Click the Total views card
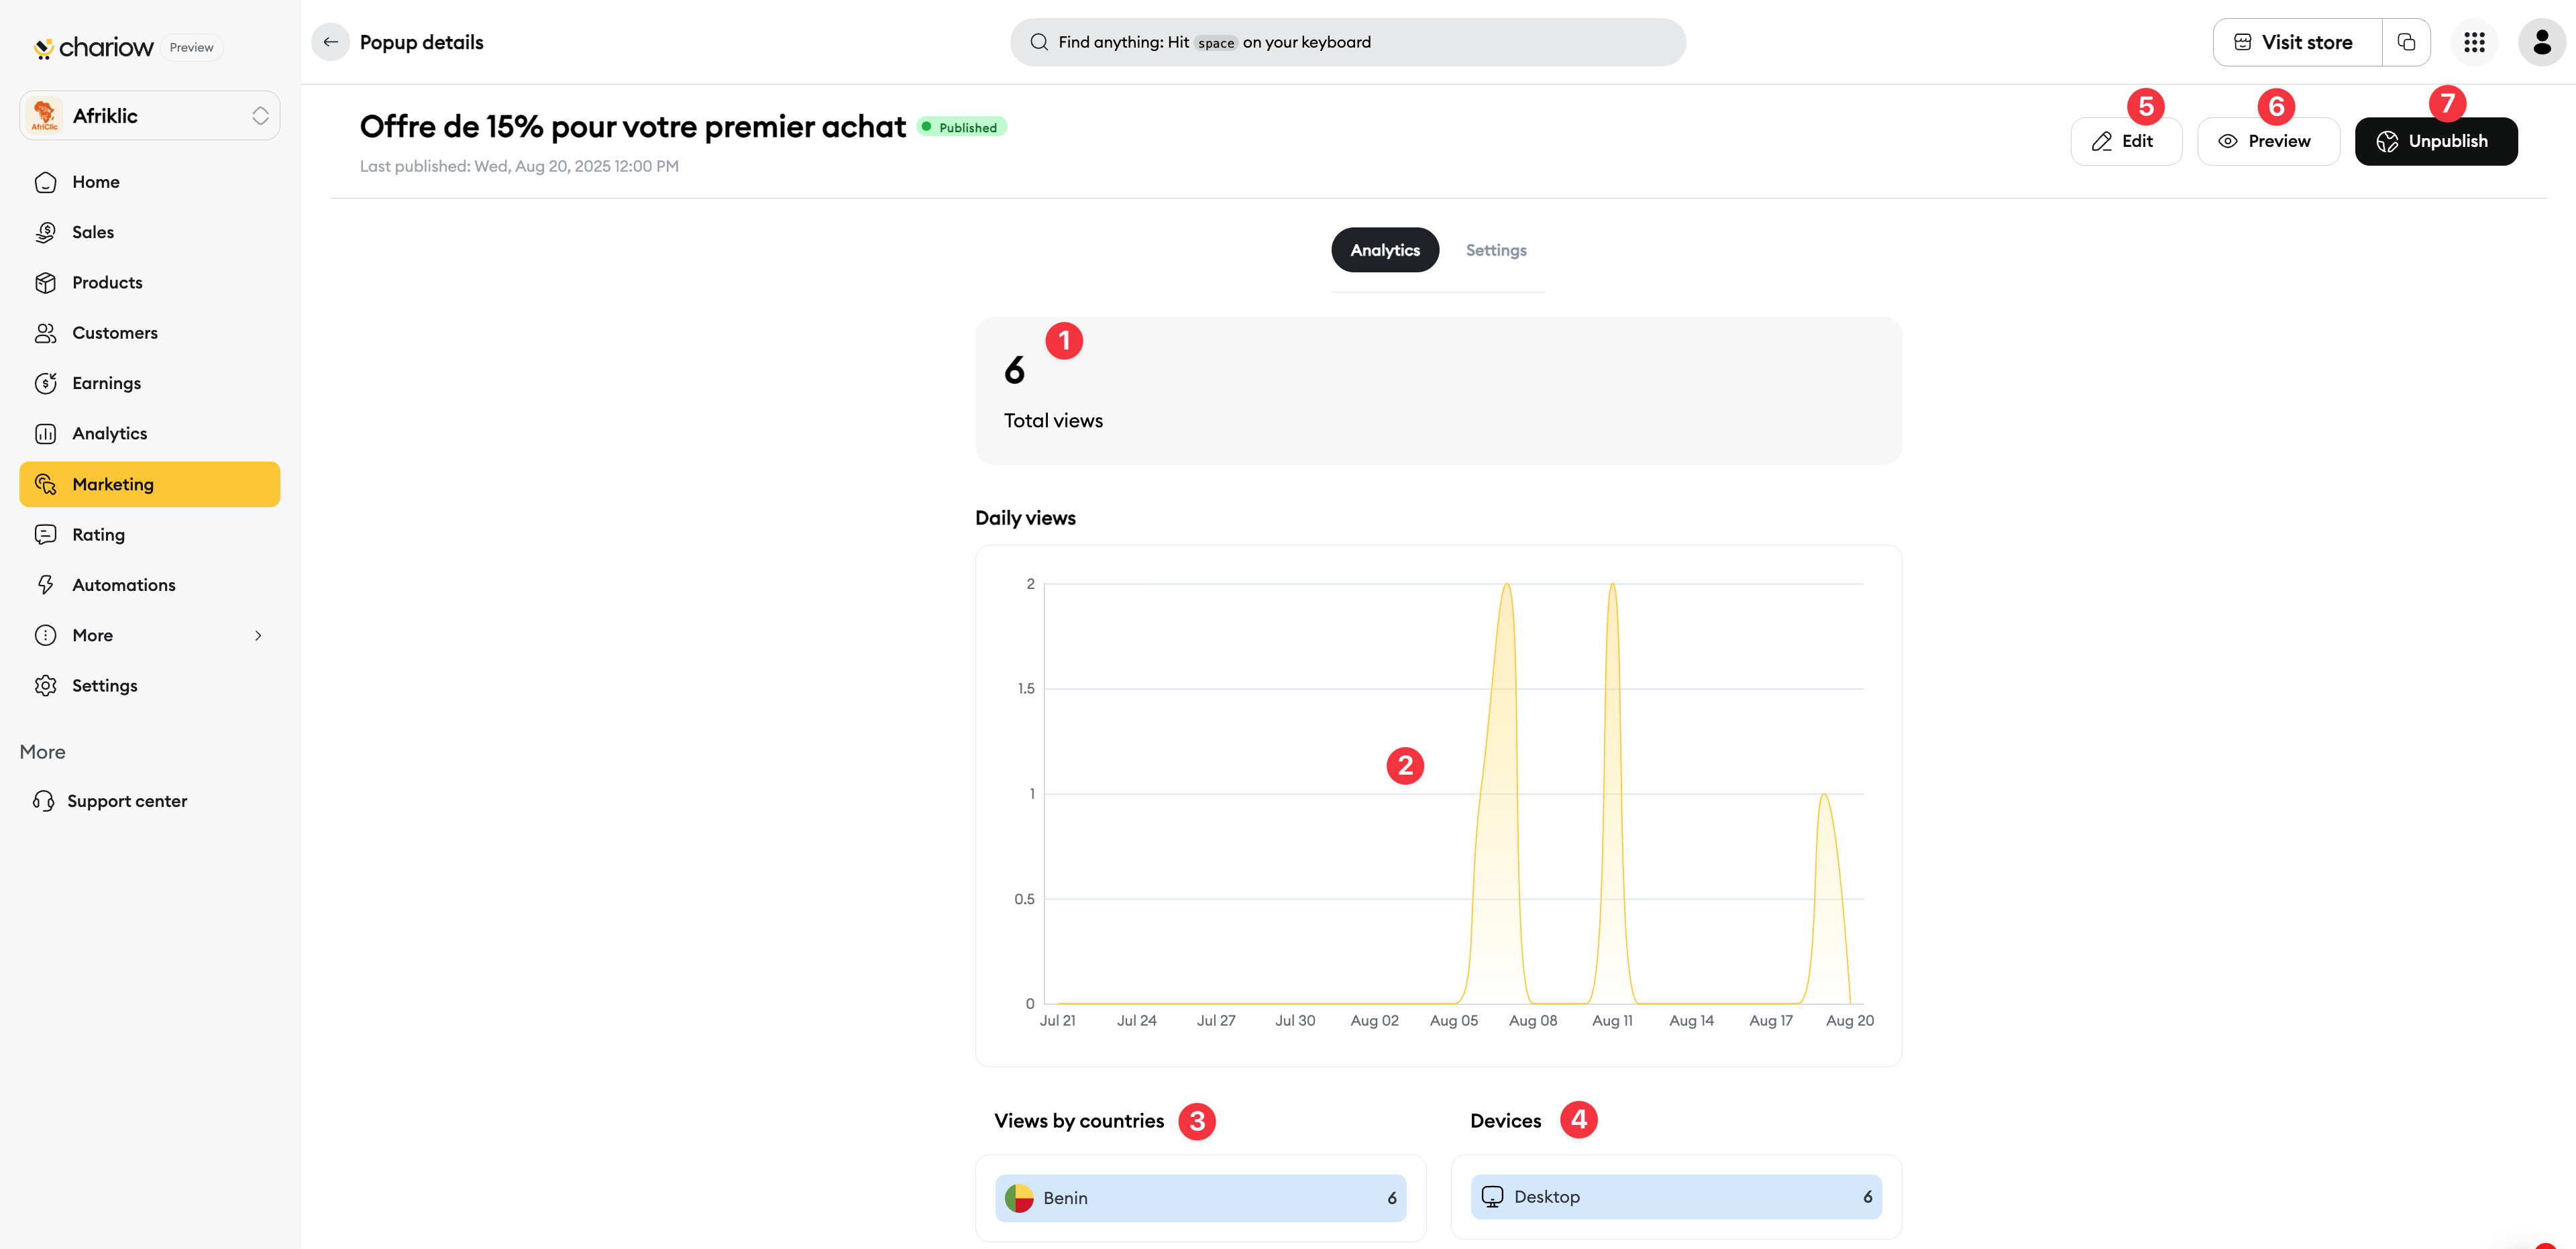Screen dimensions: 2576x1249 click(1438, 391)
